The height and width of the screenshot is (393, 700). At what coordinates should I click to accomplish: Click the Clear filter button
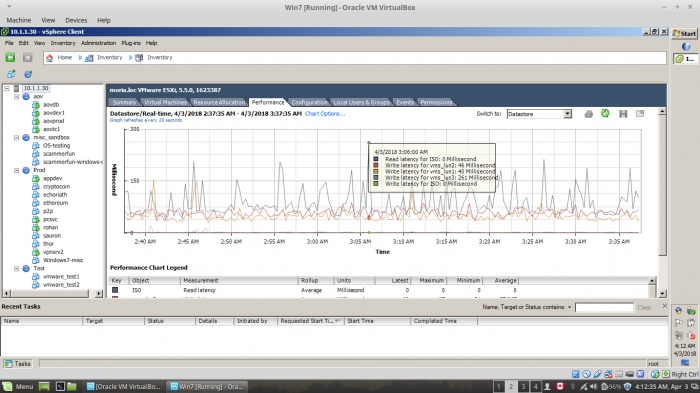tap(644, 307)
